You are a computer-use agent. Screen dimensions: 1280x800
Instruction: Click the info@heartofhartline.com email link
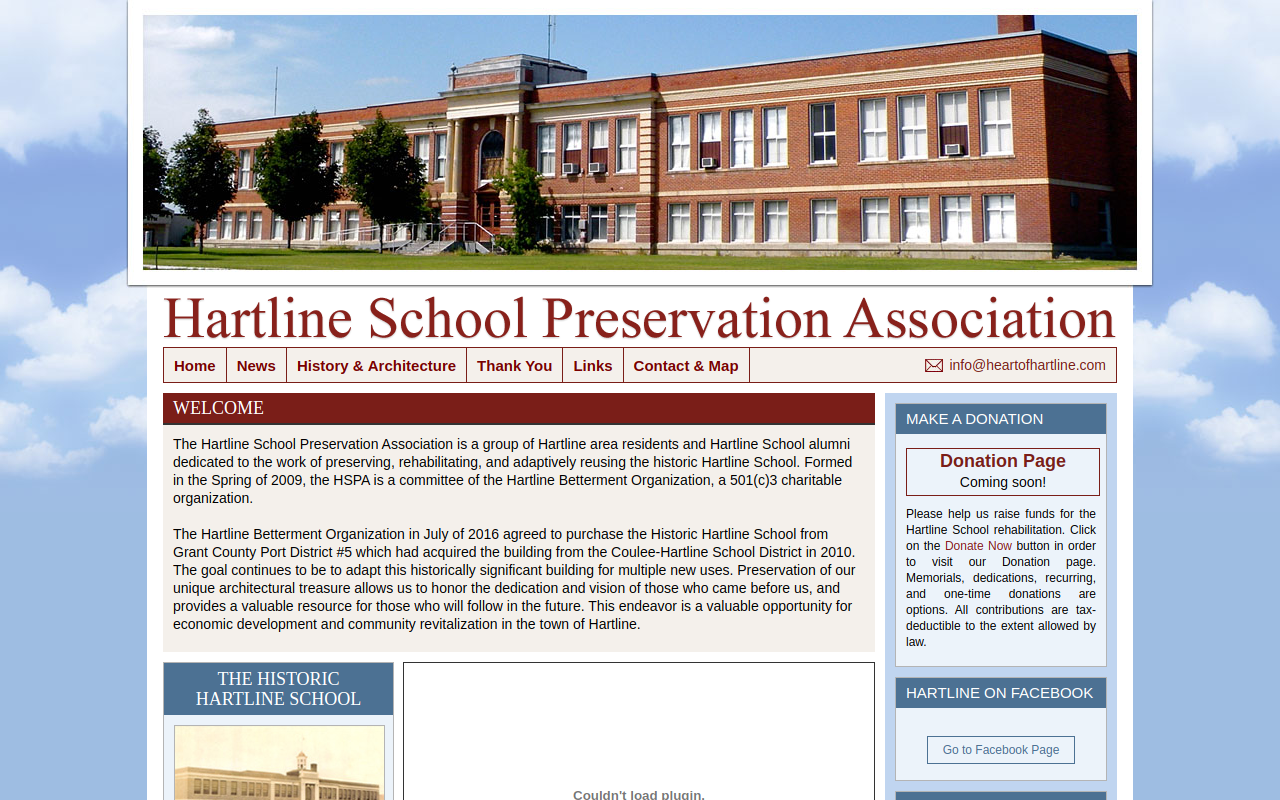click(x=1027, y=365)
